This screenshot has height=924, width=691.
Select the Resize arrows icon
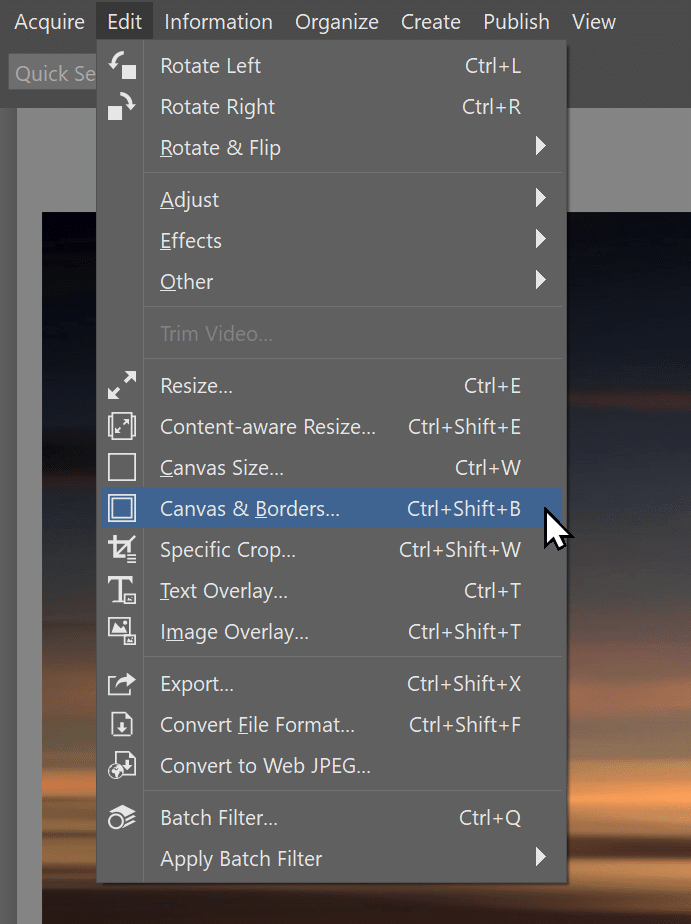pyautogui.click(x=122, y=386)
